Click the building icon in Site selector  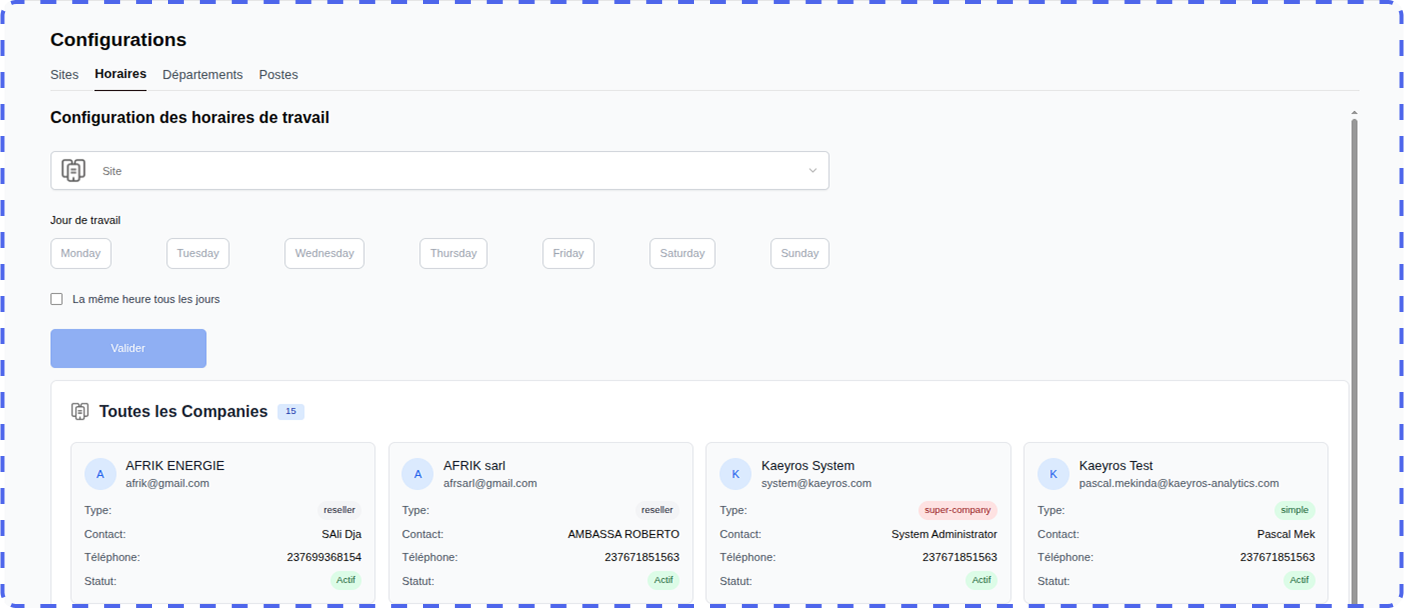pos(73,171)
